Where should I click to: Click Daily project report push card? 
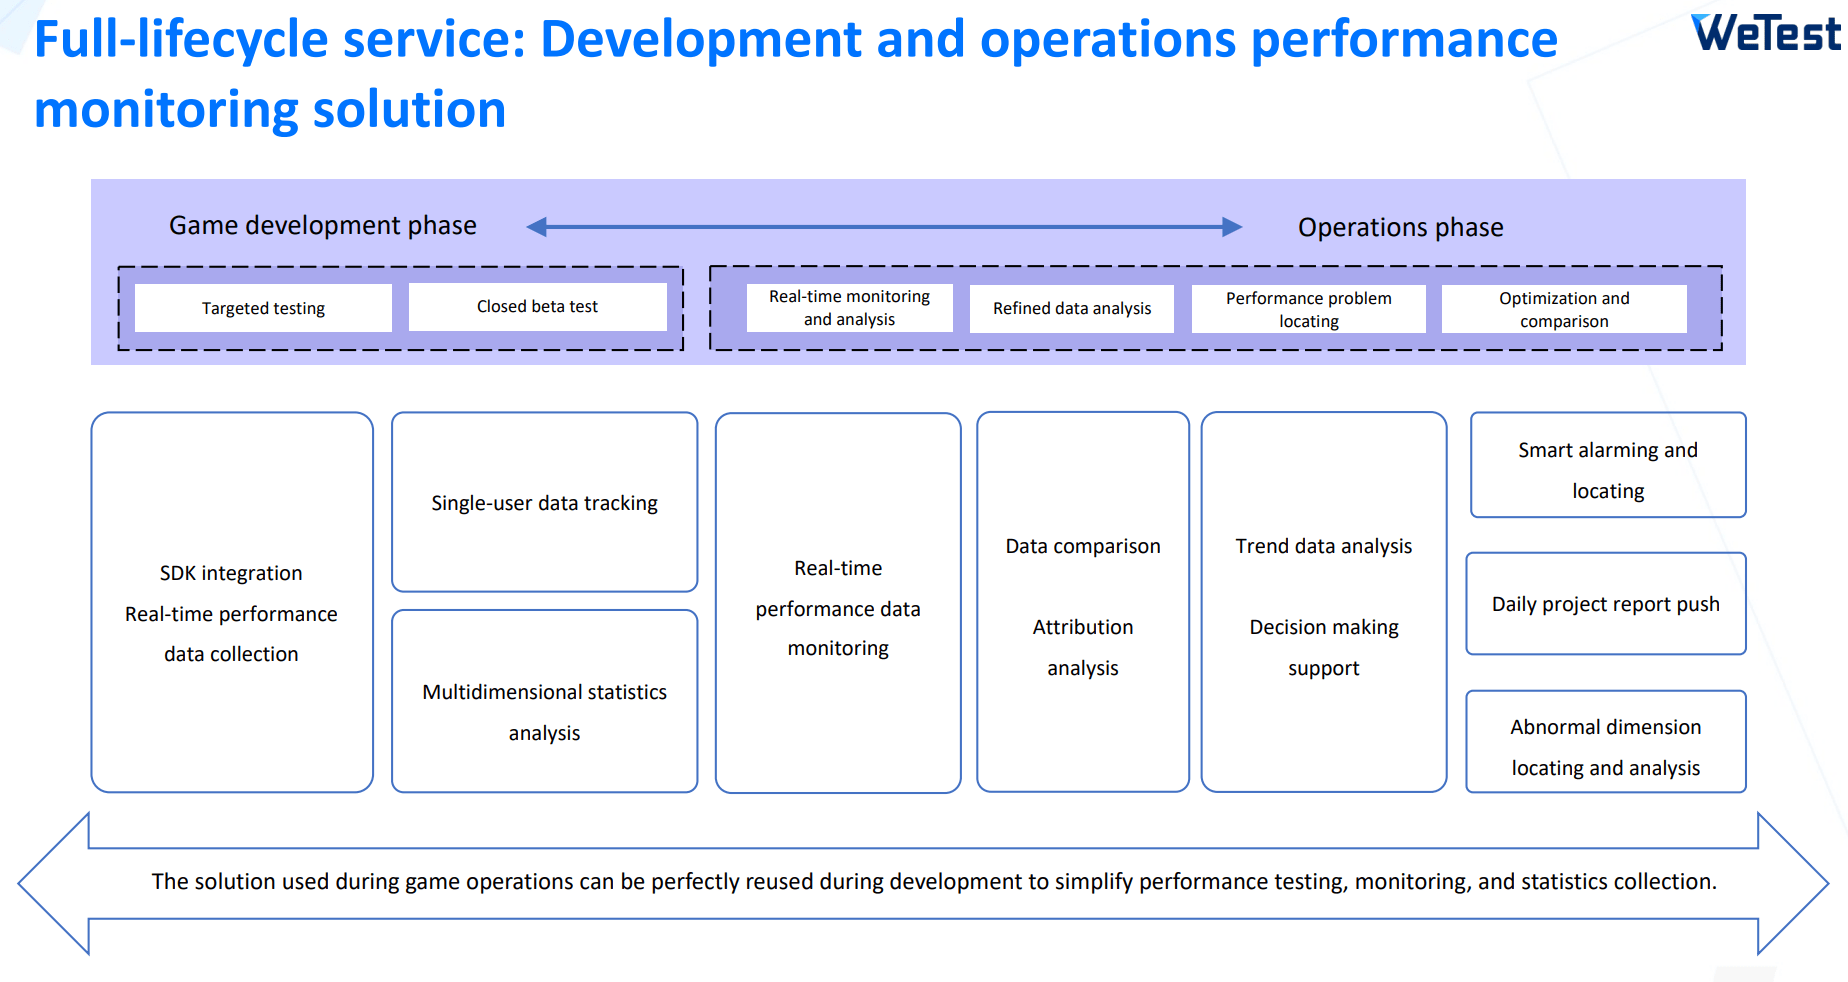point(1606,604)
